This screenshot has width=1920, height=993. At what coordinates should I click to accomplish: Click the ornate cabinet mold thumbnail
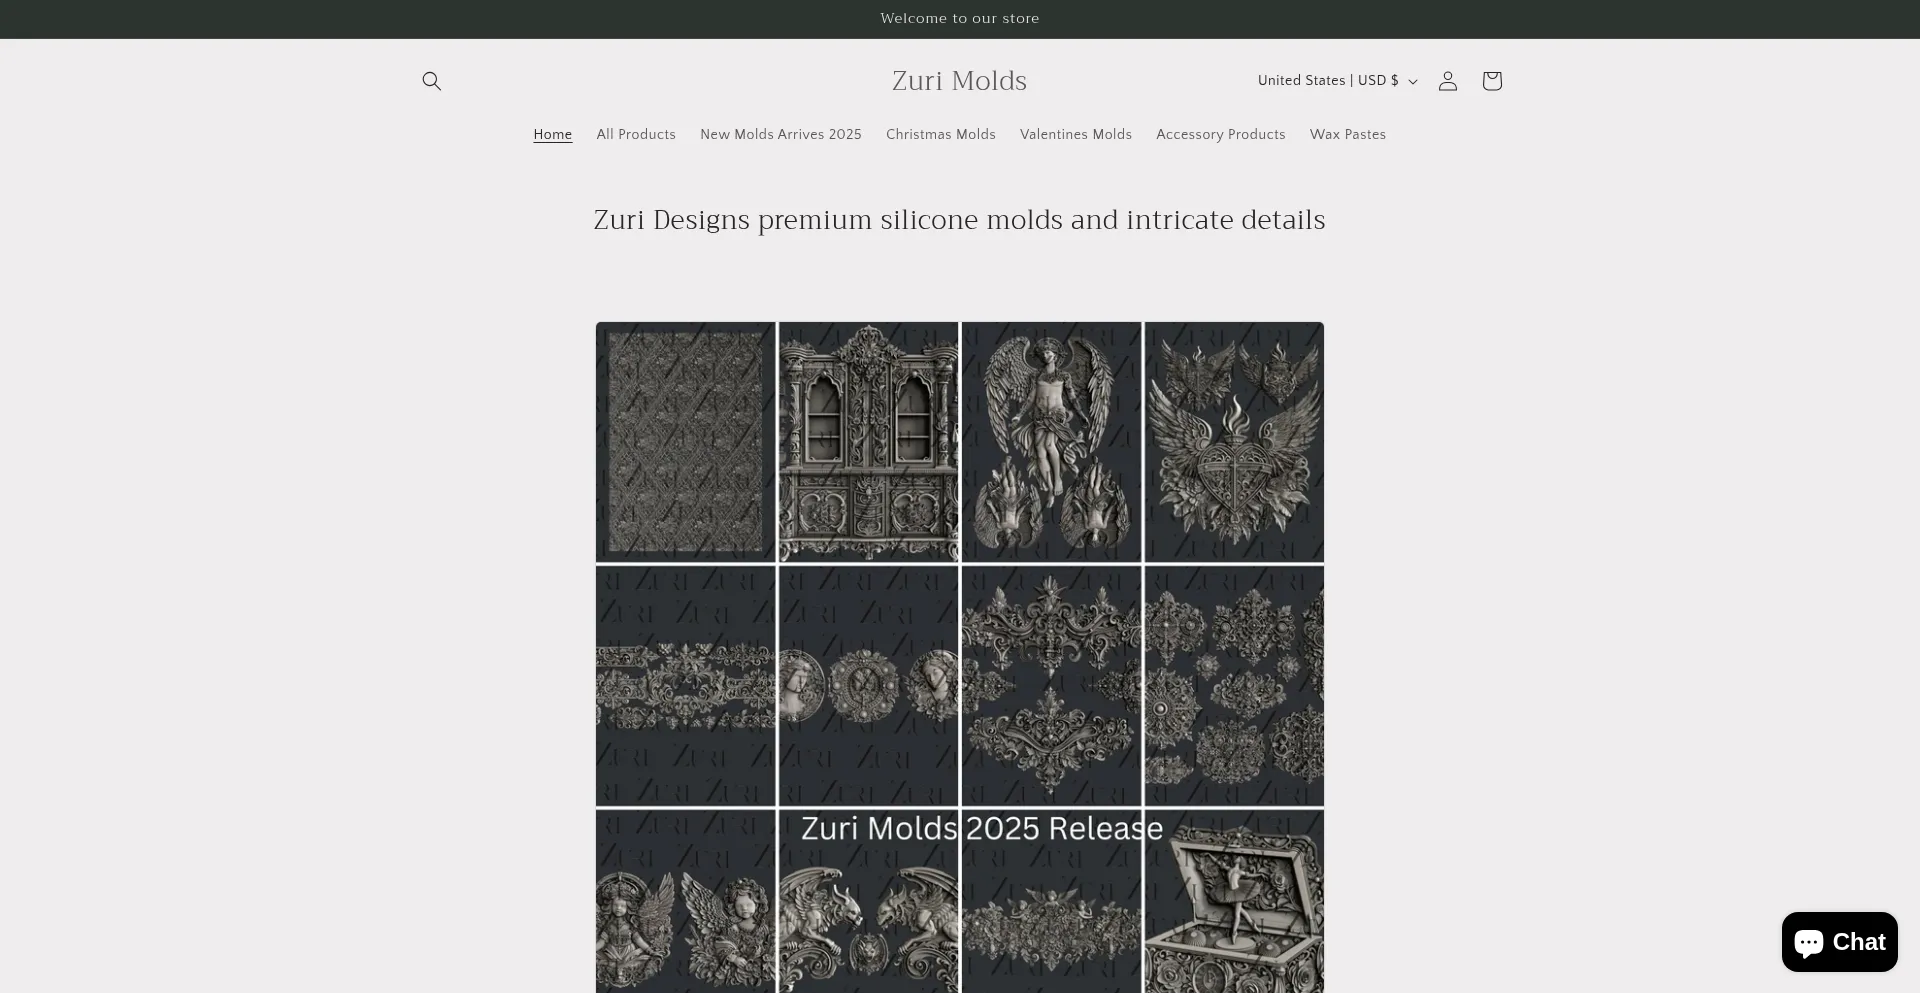tap(868, 442)
